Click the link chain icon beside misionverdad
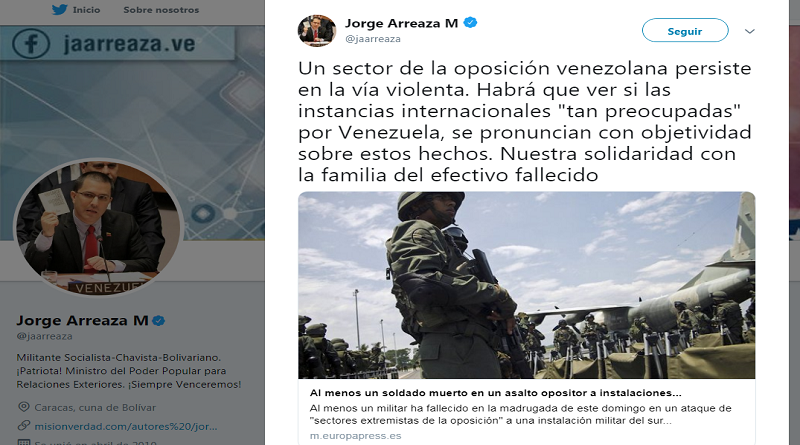Screen dimensions: 800x445 coord(23,426)
